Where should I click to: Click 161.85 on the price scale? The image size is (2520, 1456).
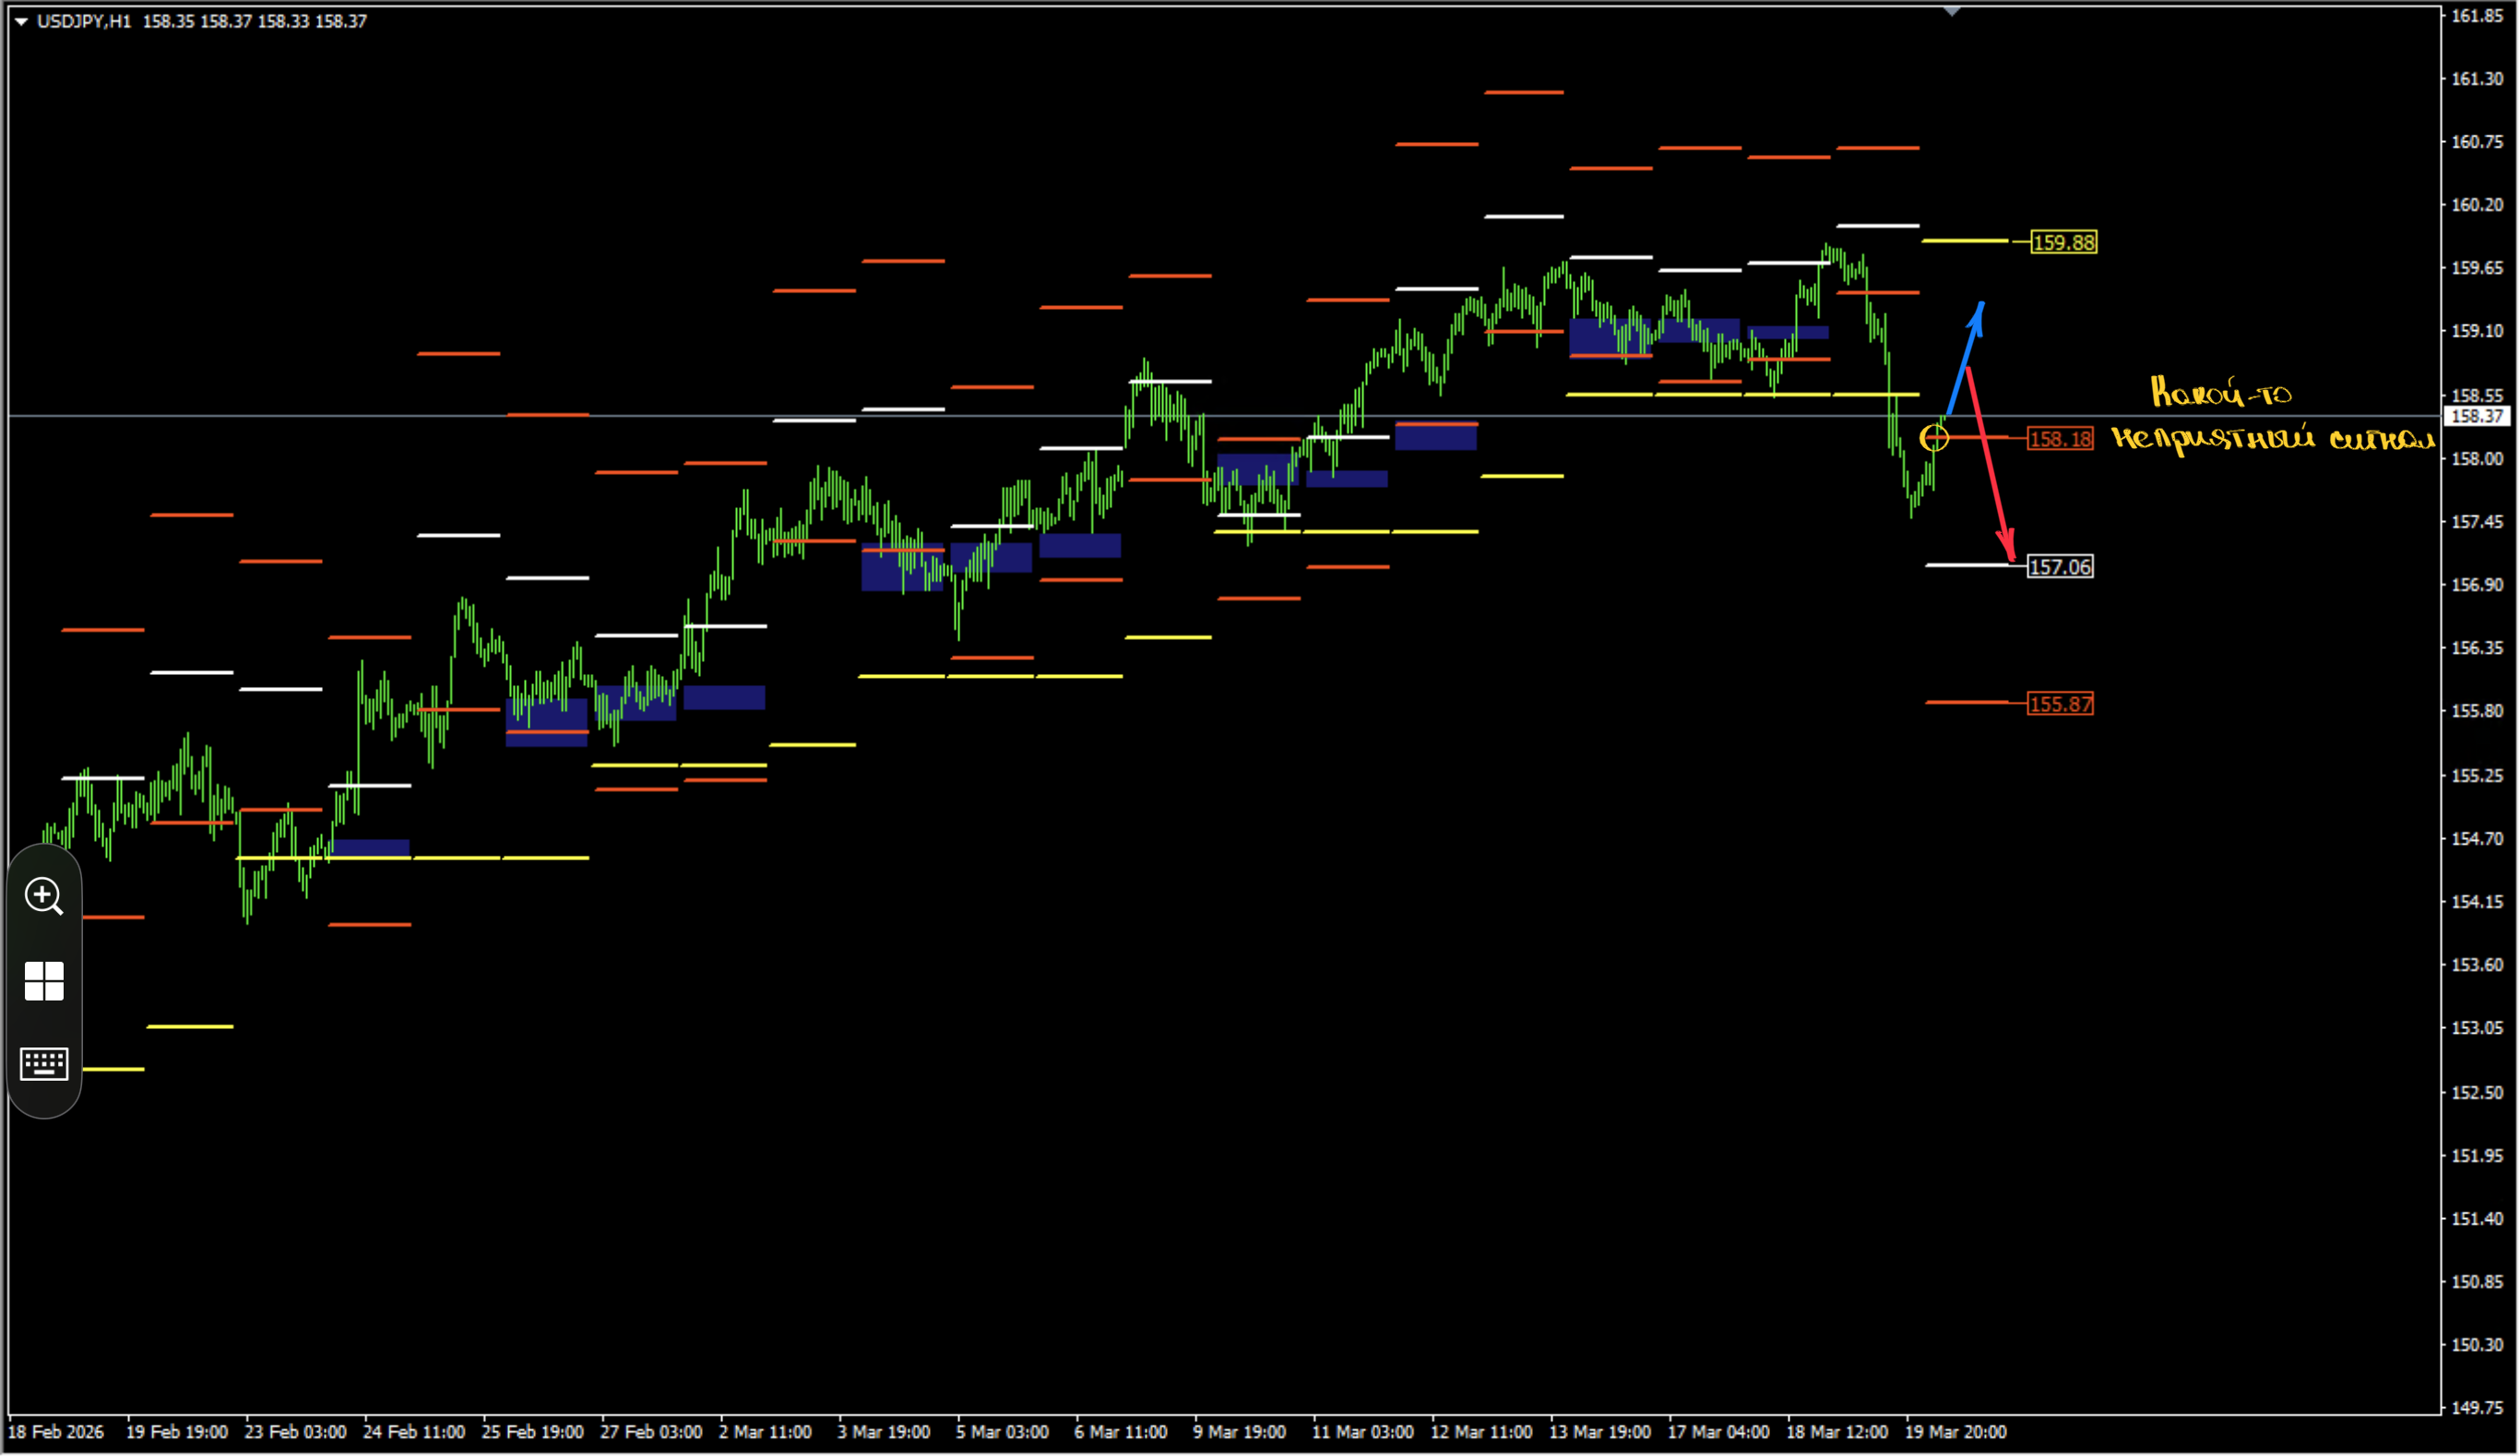coord(2477,16)
